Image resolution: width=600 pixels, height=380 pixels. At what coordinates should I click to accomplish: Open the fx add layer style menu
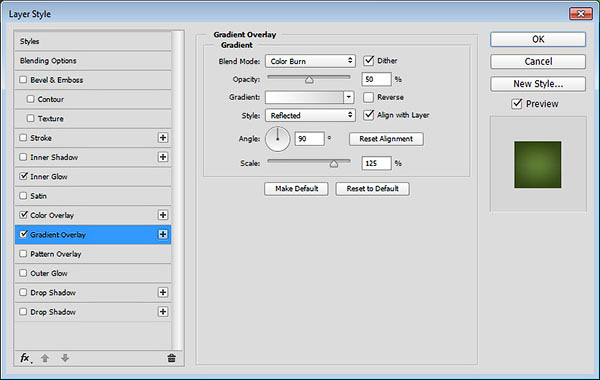pyautogui.click(x=25, y=358)
